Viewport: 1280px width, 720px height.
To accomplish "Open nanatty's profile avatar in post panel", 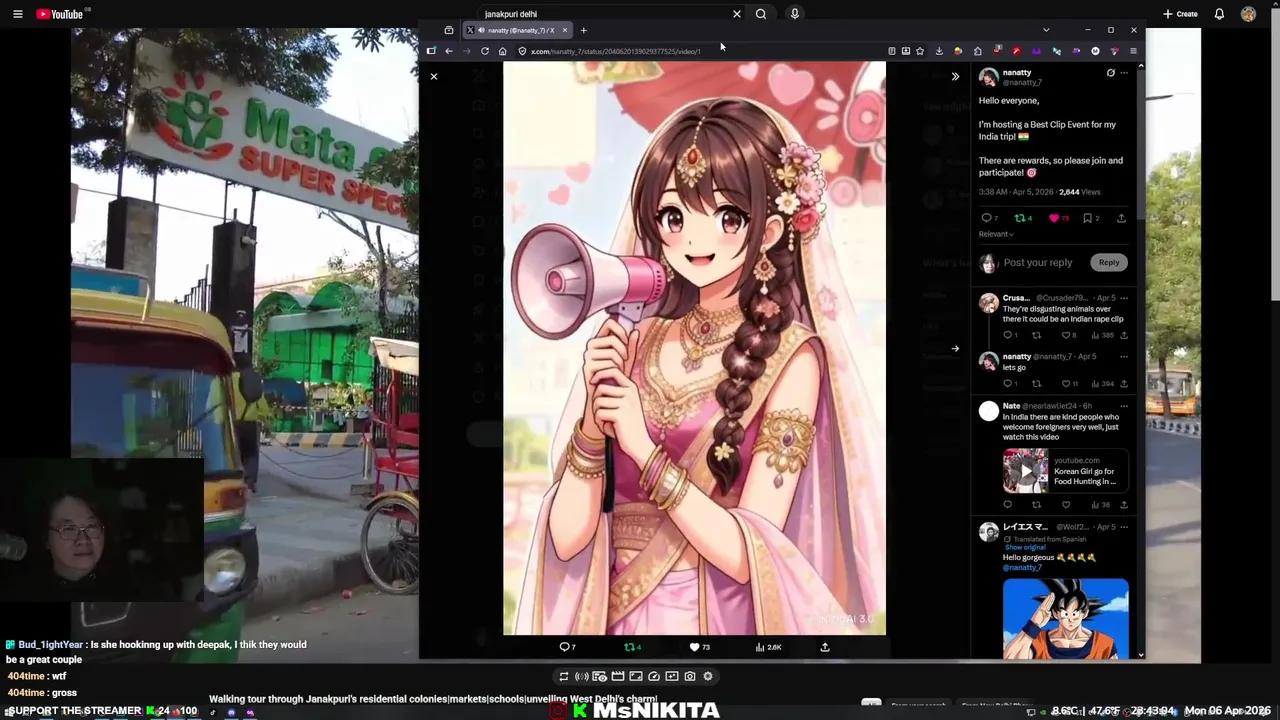I will click(x=988, y=77).
